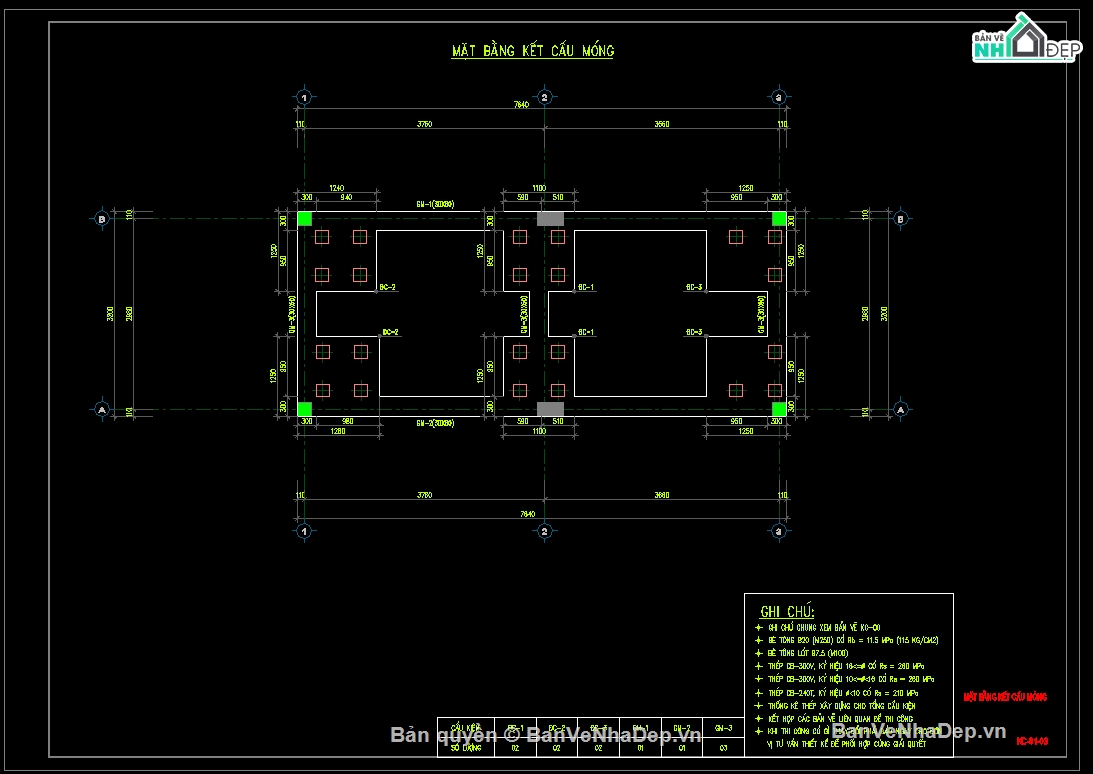Switch to the BC-2 schedule cell
The image size is (1093, 774).
[x=557, y=727]
